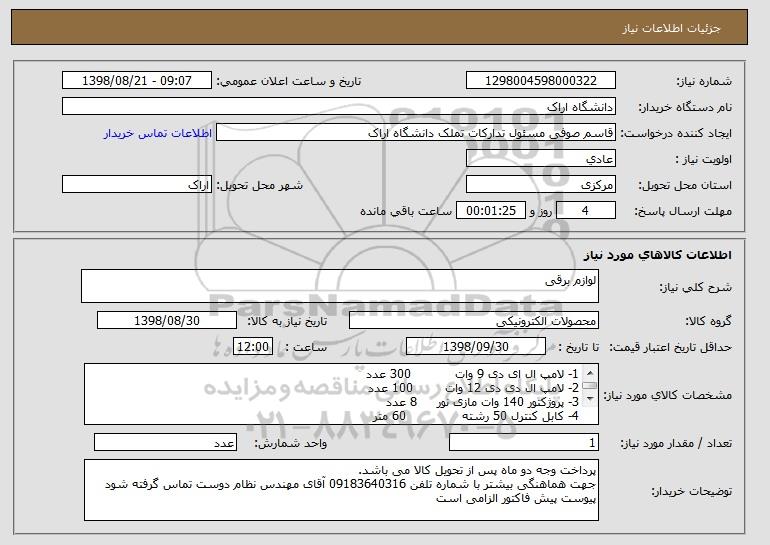
Task: Click the unit of measure field عدد
Action: (165, 442)
